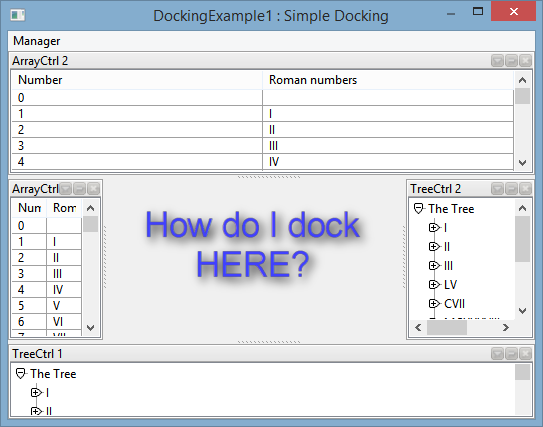Click the Rom column header in small ArrayCtrl
Image resolution: width=543 pixels, height=427 pixels.
(64, 208)
